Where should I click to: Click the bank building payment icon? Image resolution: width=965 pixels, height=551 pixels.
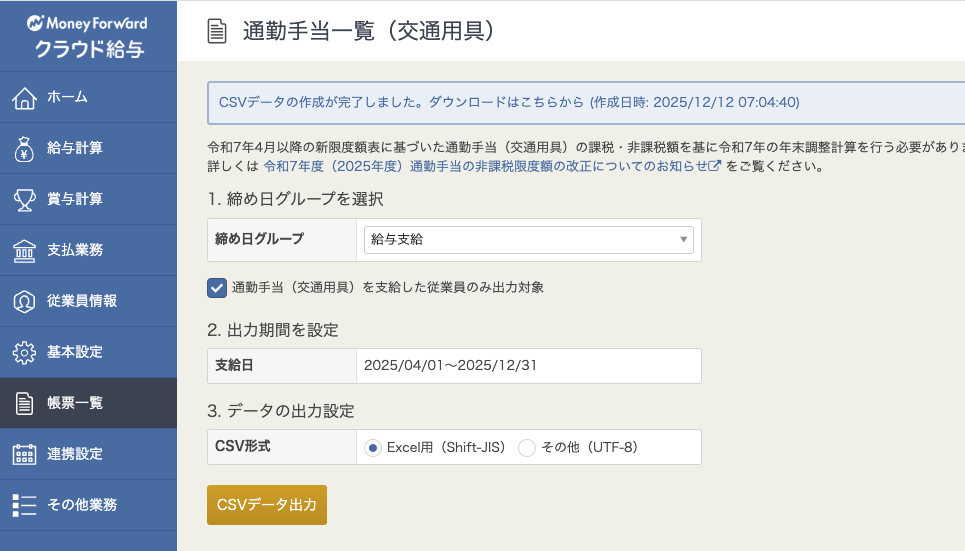point(24,250)
